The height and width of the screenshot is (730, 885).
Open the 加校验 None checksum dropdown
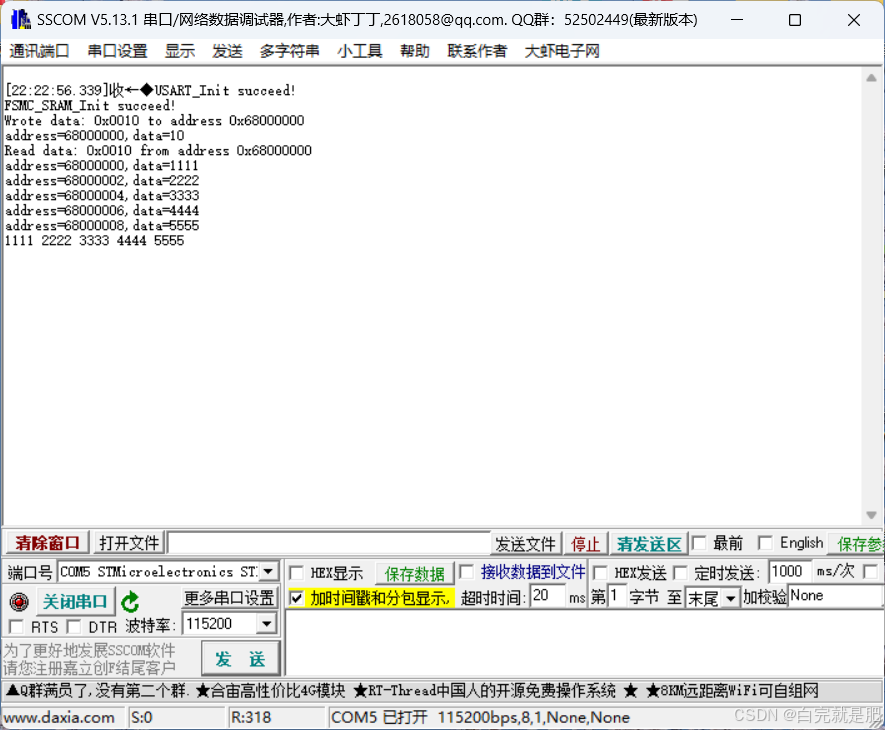tap(835, 596)
